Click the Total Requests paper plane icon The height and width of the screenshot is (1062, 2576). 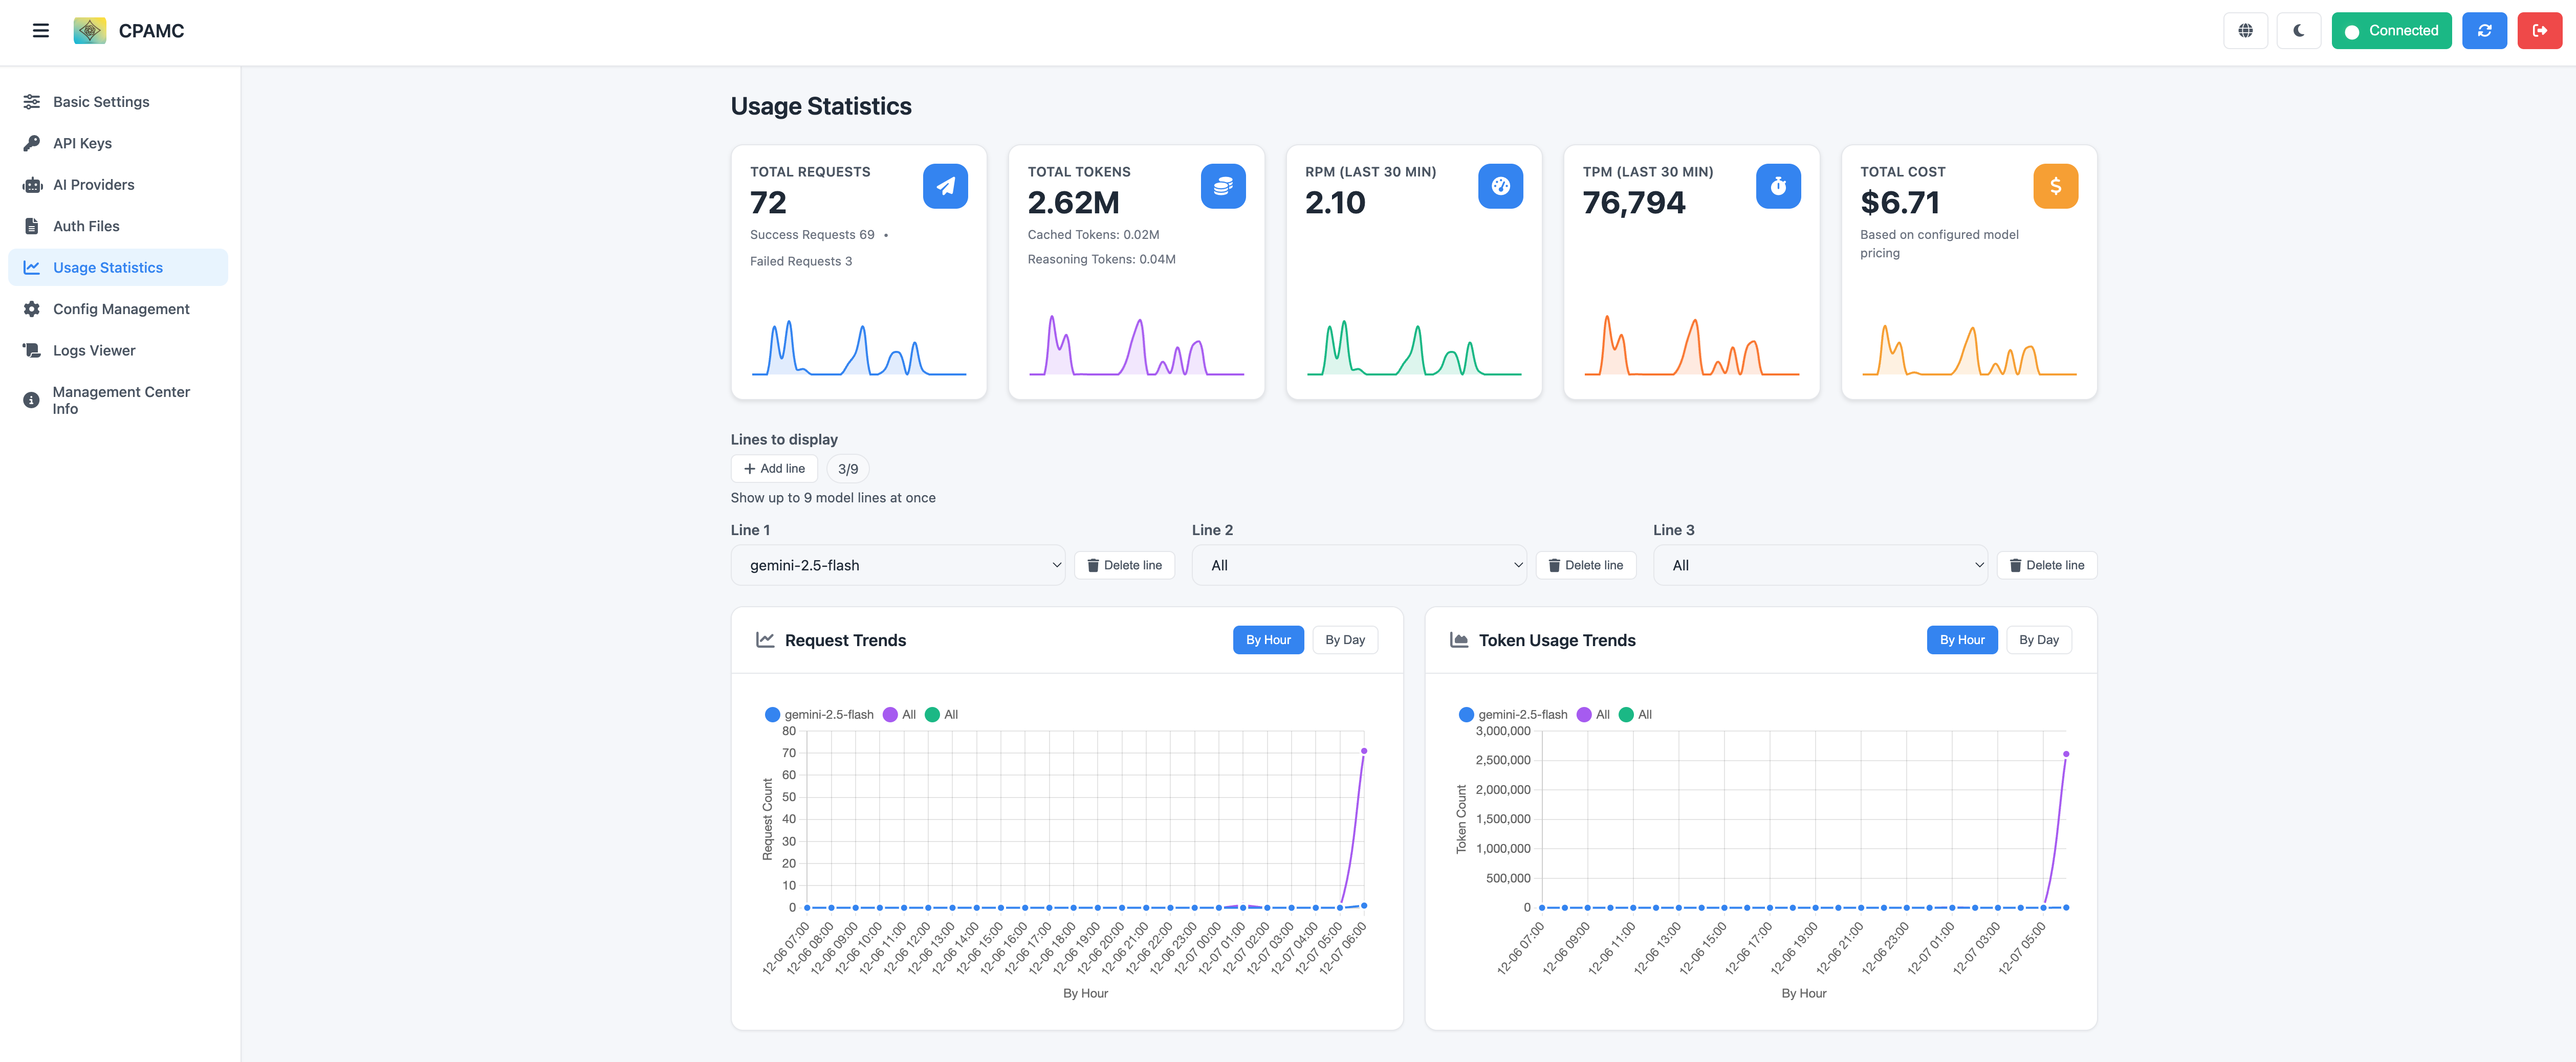944,186
